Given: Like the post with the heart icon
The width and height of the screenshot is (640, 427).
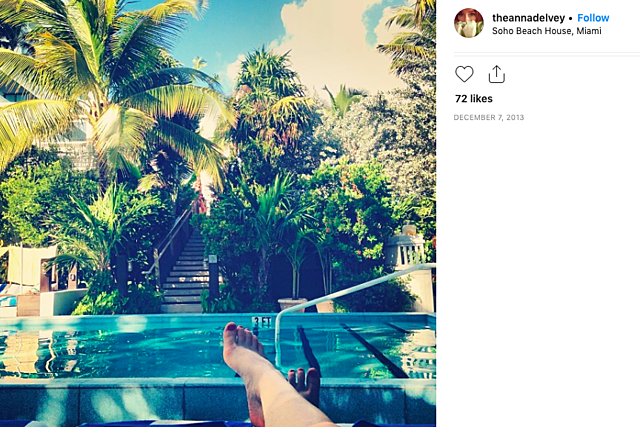Looking at the screenshot, I should 464,74.
